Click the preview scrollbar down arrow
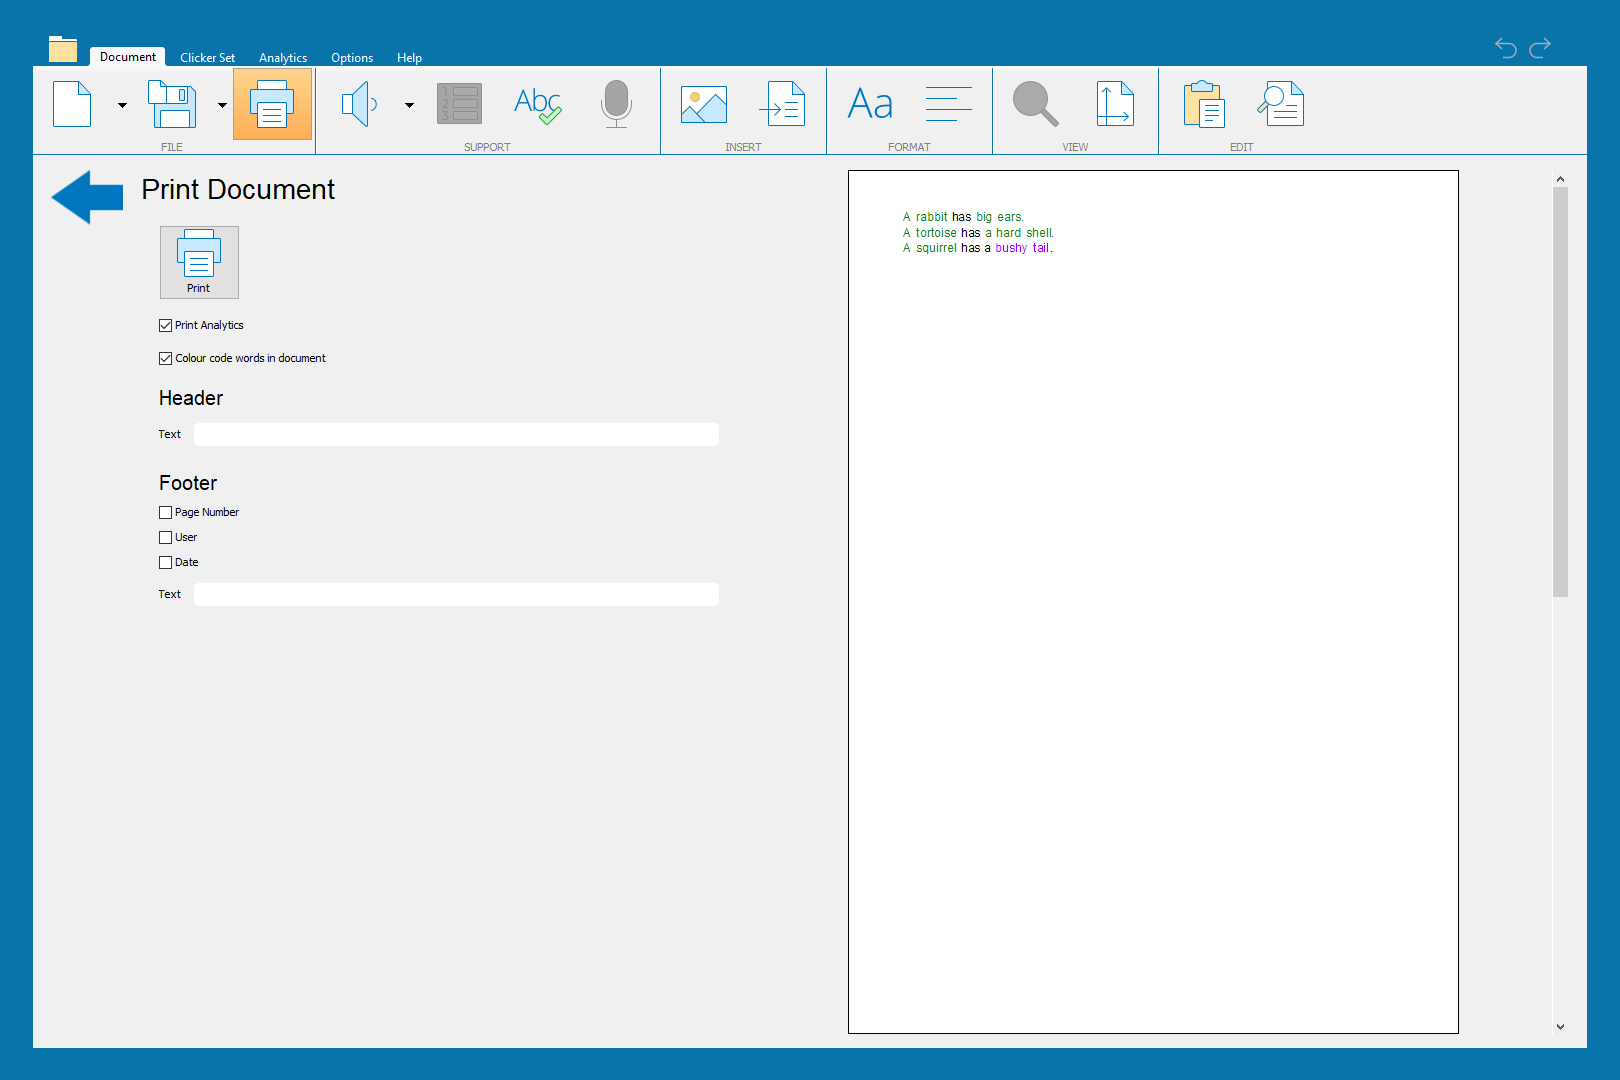 pyautogui.click(x=1560, y=1027)
